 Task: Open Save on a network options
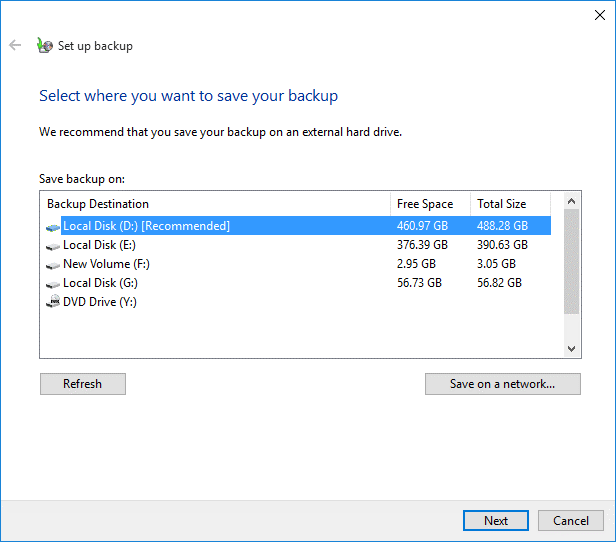pyautogui.click(x=502, y=384)
